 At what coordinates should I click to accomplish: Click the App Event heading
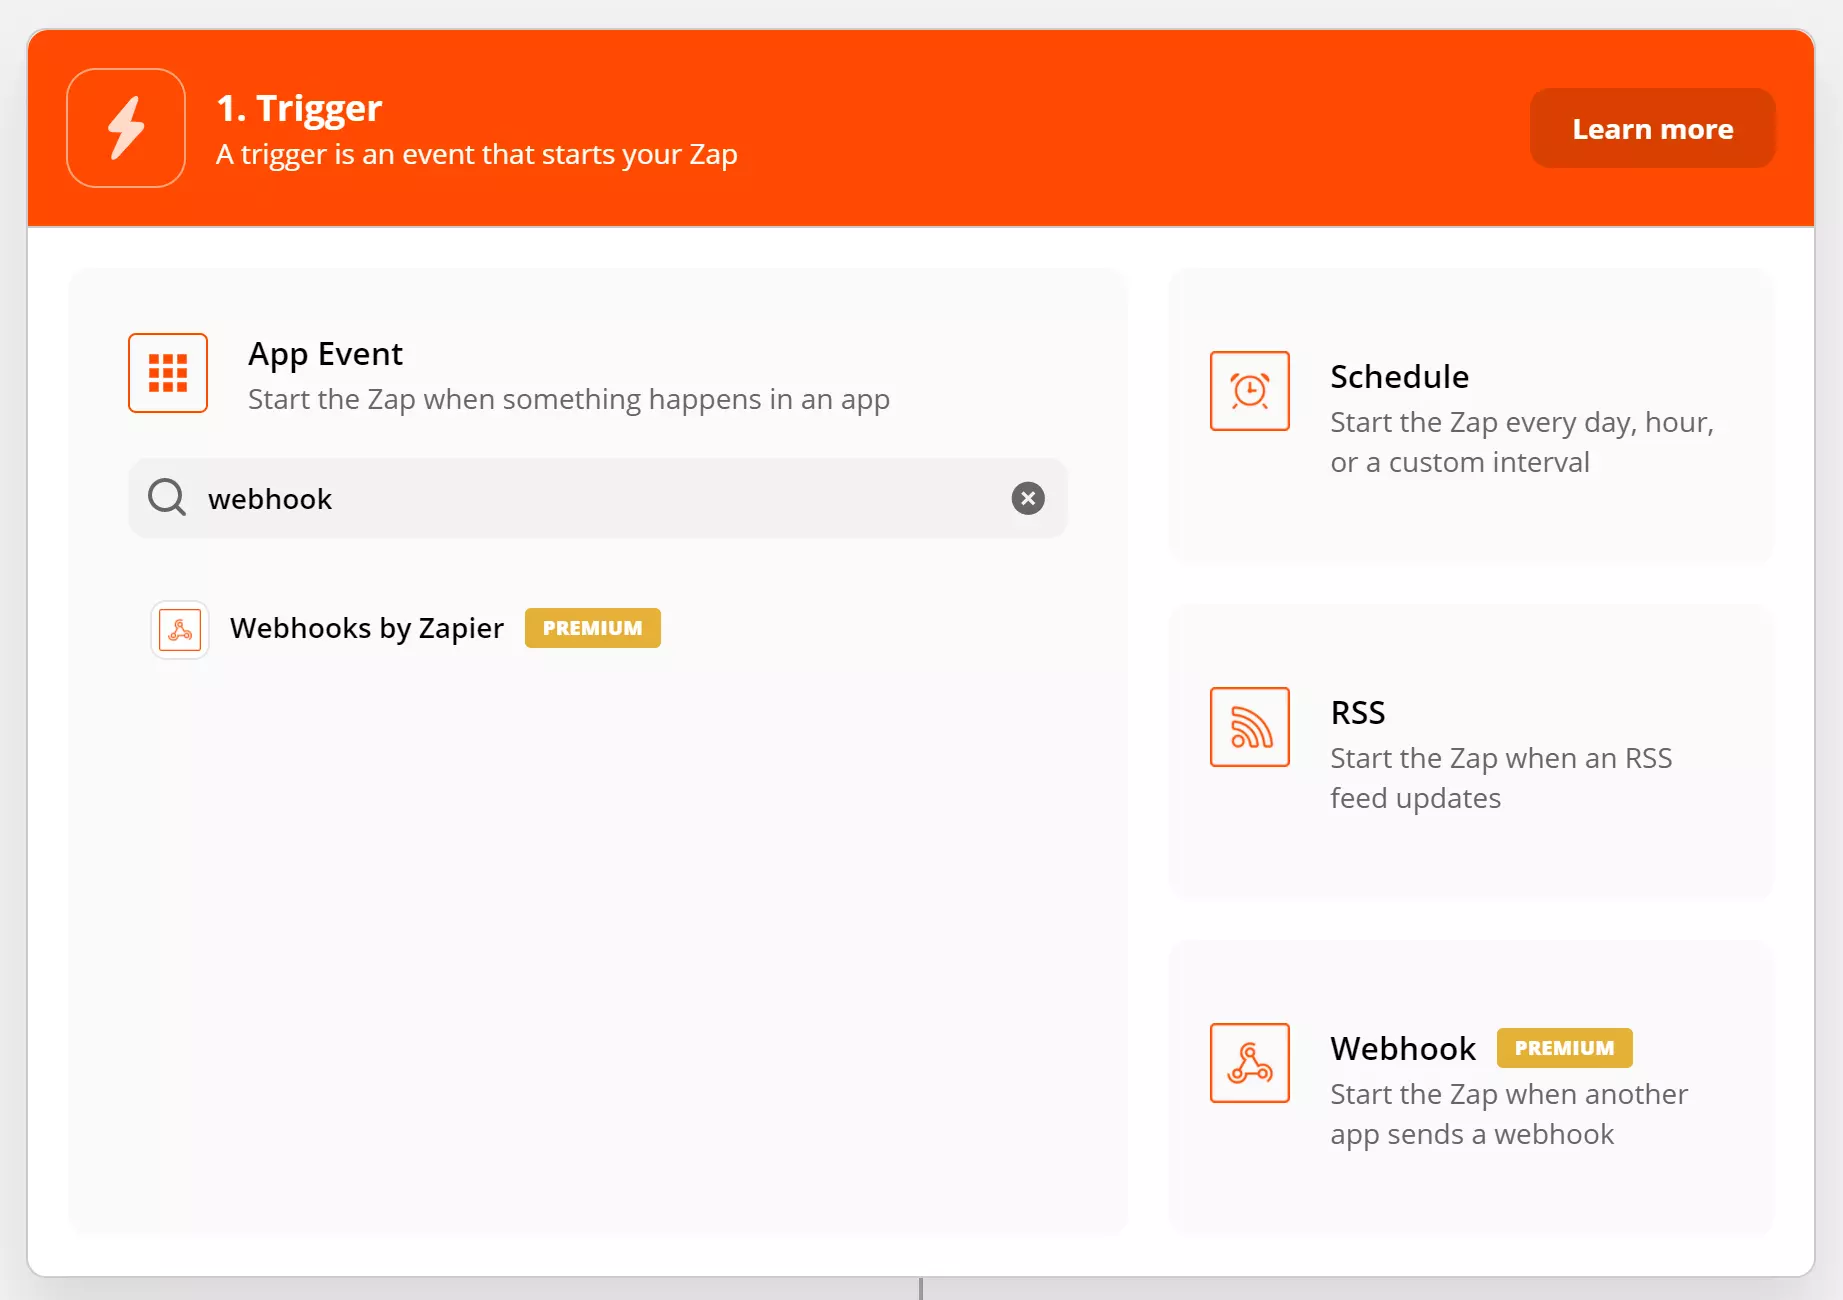click(326, 354)
